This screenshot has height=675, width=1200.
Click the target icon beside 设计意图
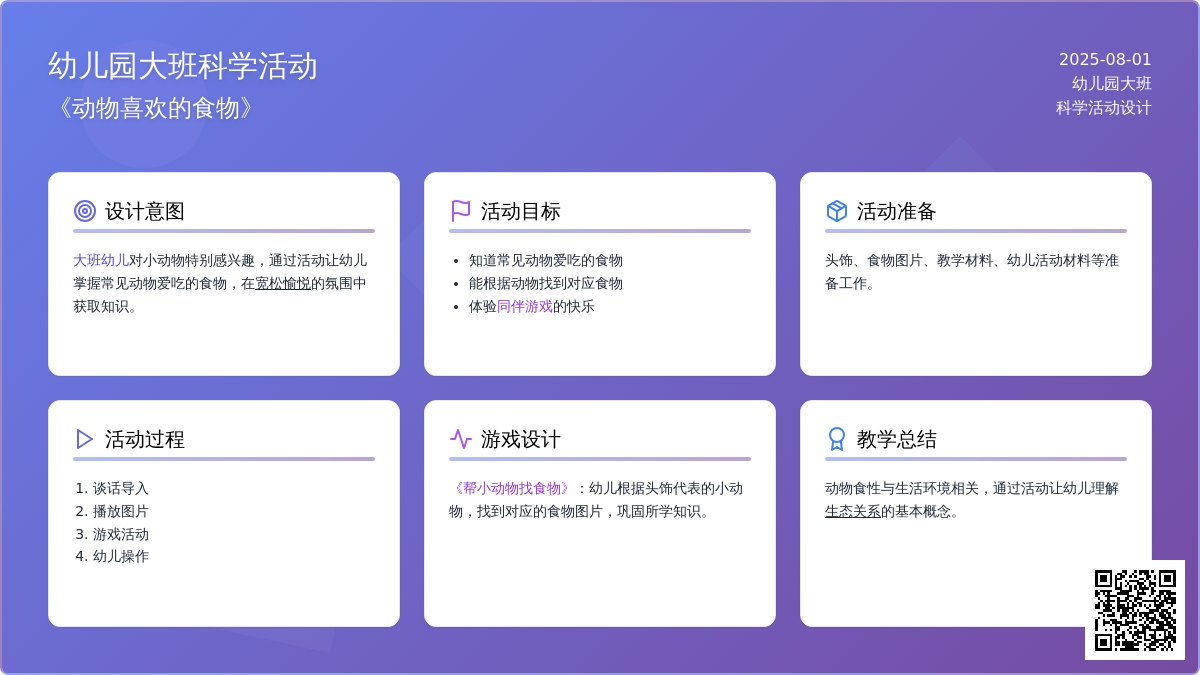pyautogui.click(x=85, y=211)
